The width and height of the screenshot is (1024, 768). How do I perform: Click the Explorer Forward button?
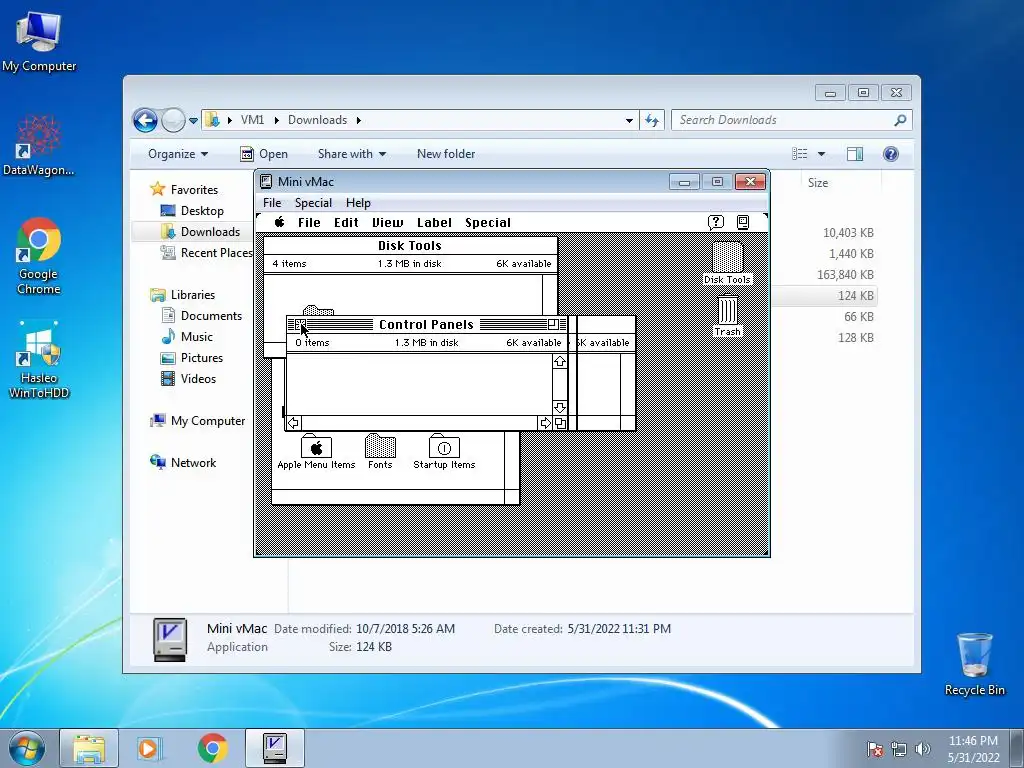pos(173,120)
